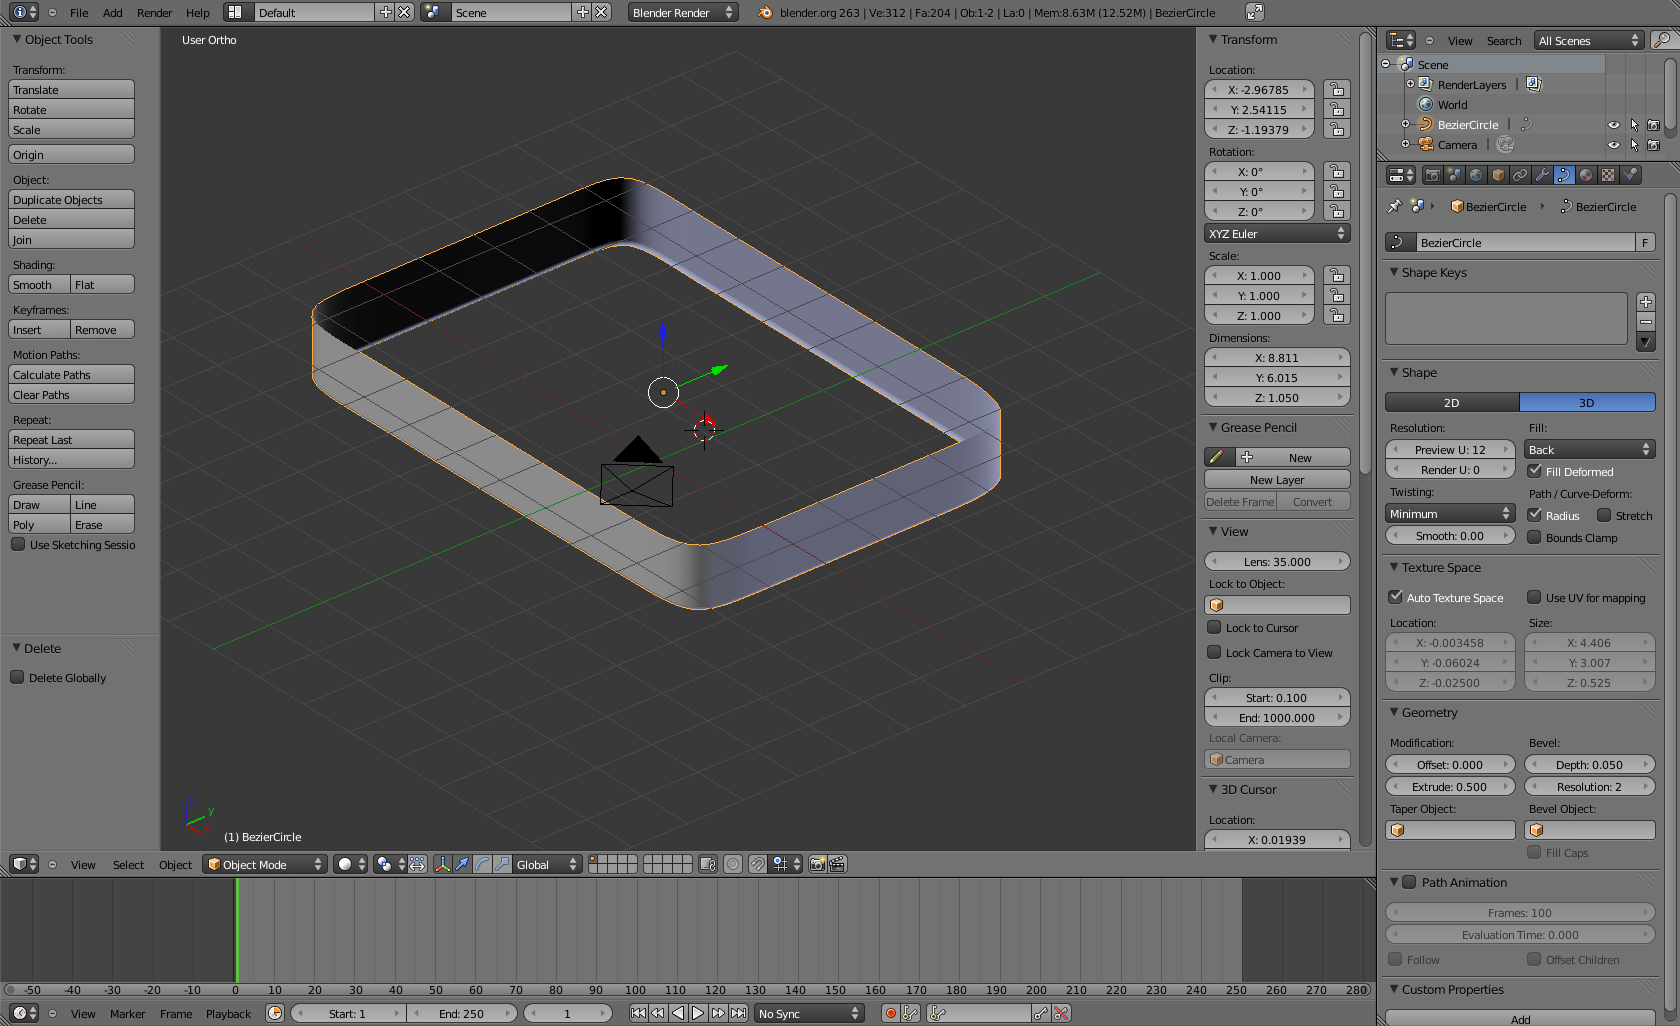1680x1026 pixels.
Task: Click the Repeat Last button
Action: 71,439
